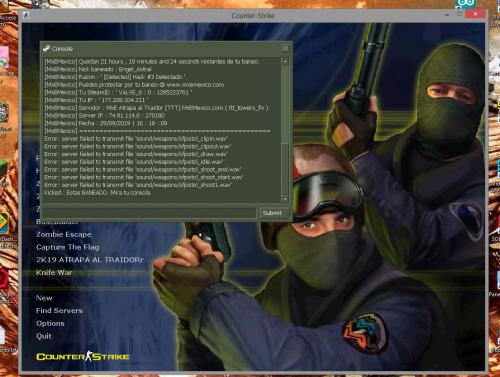
Task: Click the error line ending in idle.wav
Action: (134, 162)
